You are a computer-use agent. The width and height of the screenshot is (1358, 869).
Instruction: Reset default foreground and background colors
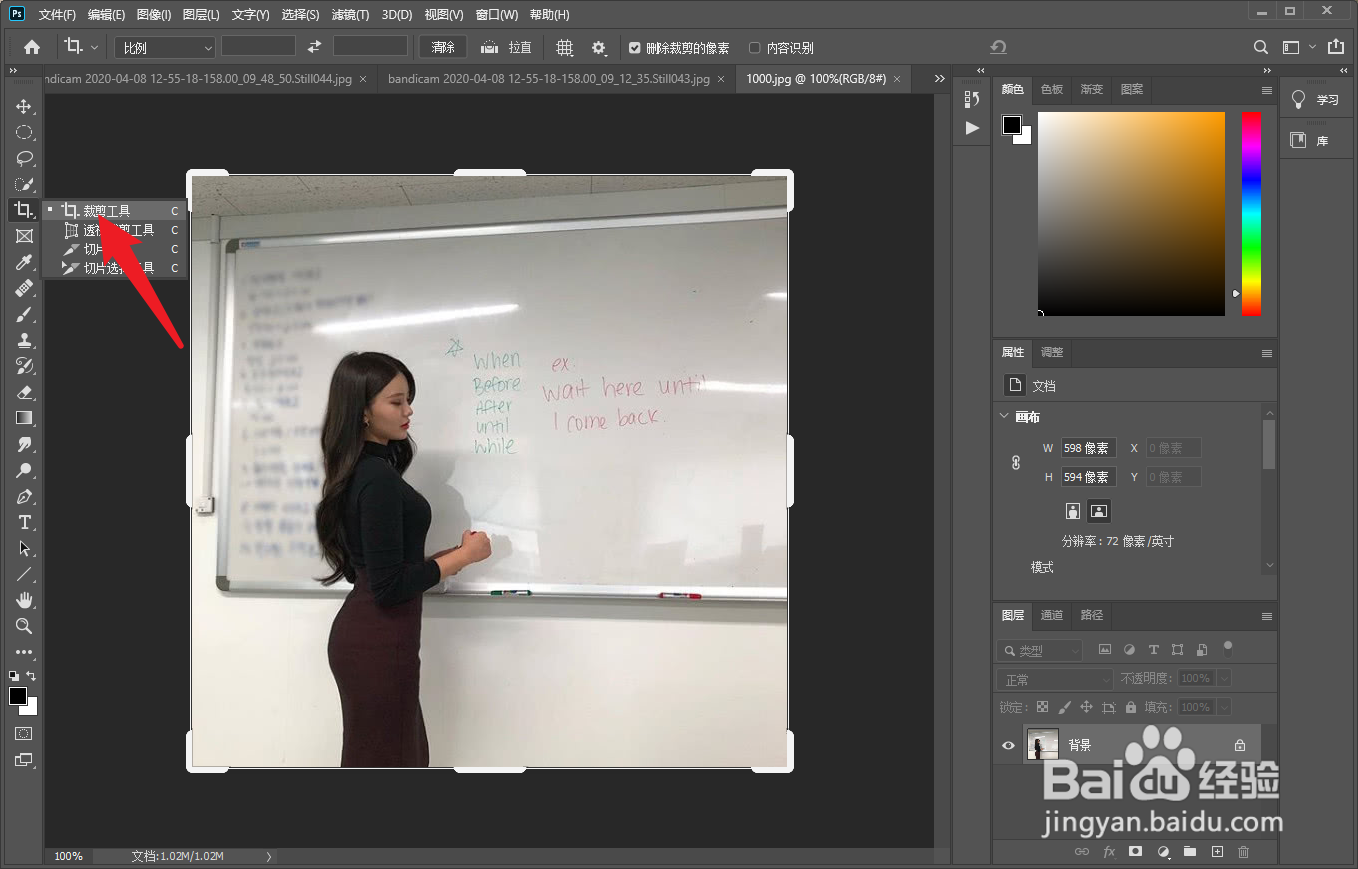tap(14, 676)
